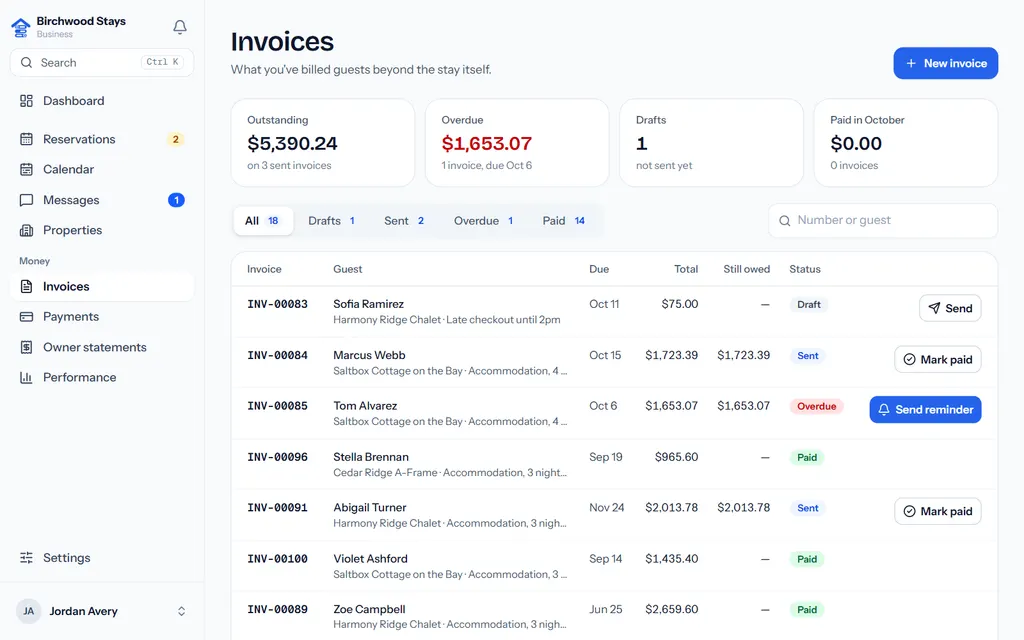Expand the Jordan Avery account switcher chevron
The height and width of the screenshot is (640, 1024).
point(182,611)
